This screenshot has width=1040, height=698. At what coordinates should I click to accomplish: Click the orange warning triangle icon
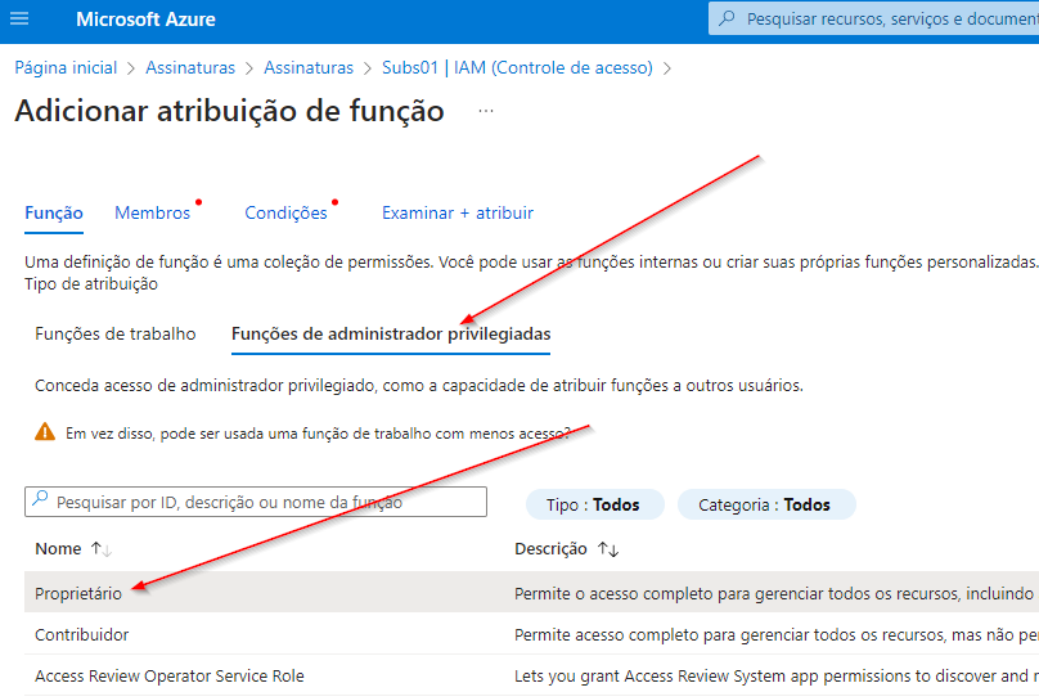click(x=44, y=432)
